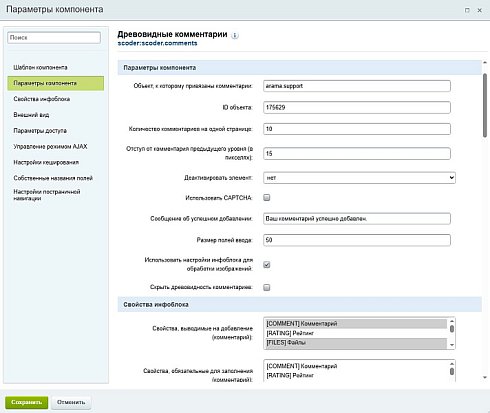Click down arrow in first properties listbox
Image resolution: width=490 pixels, height=413 pixels.
(x=452, y=345)
